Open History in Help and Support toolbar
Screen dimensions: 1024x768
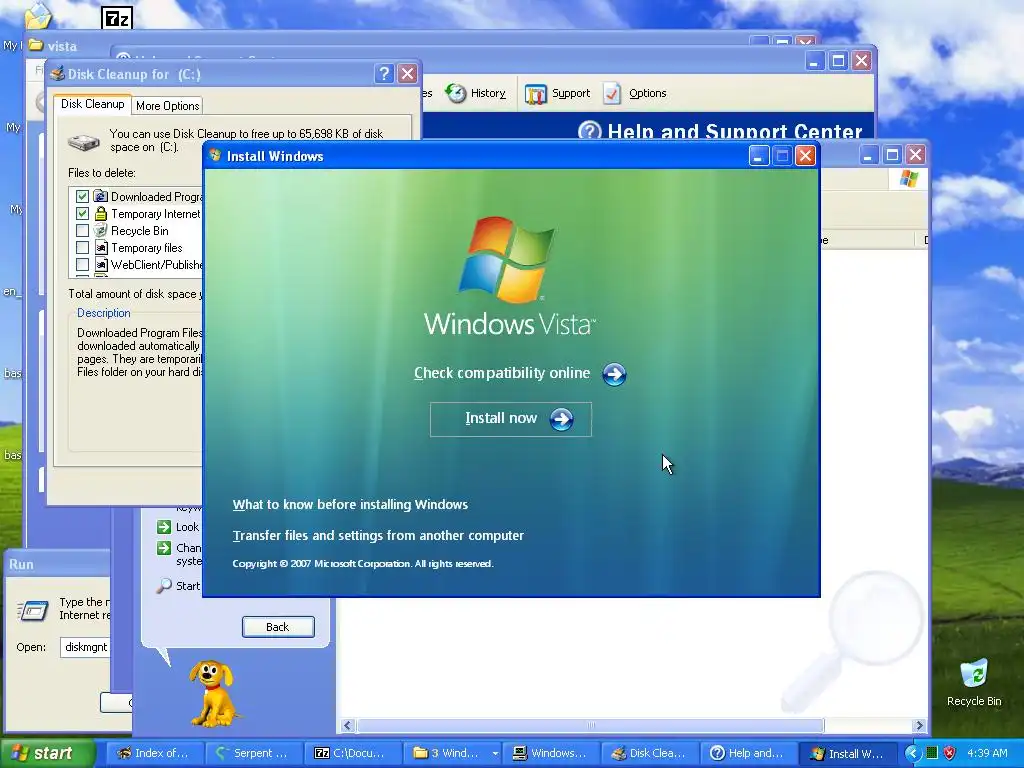coord(475,93)
